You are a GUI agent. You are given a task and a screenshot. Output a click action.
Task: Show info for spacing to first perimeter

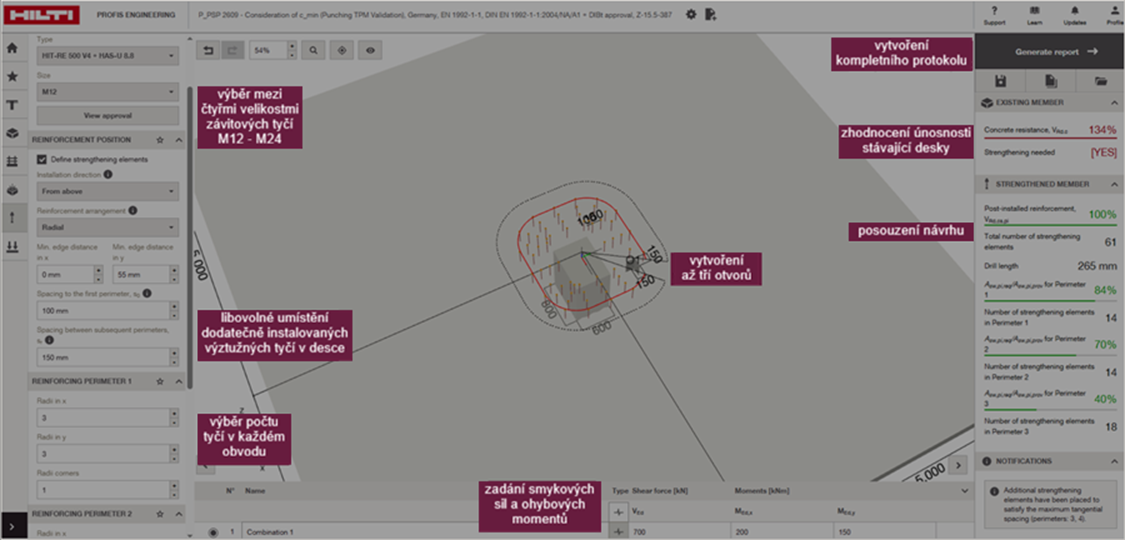(x=147, y=293)
